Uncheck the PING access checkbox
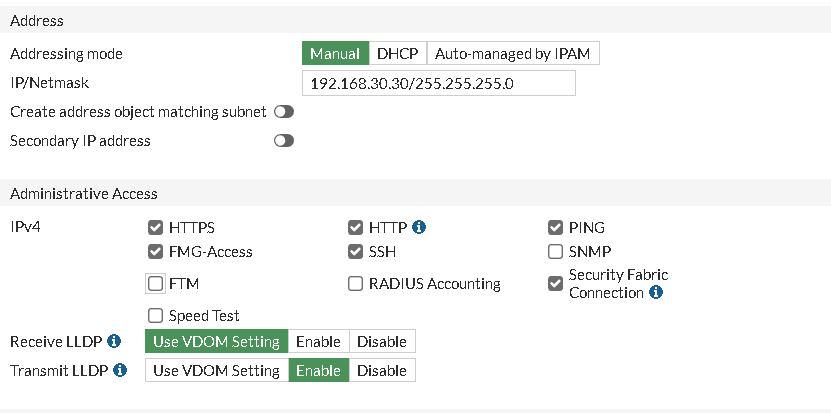The width and height of the screenshot is (831, 413). (555, 228)
